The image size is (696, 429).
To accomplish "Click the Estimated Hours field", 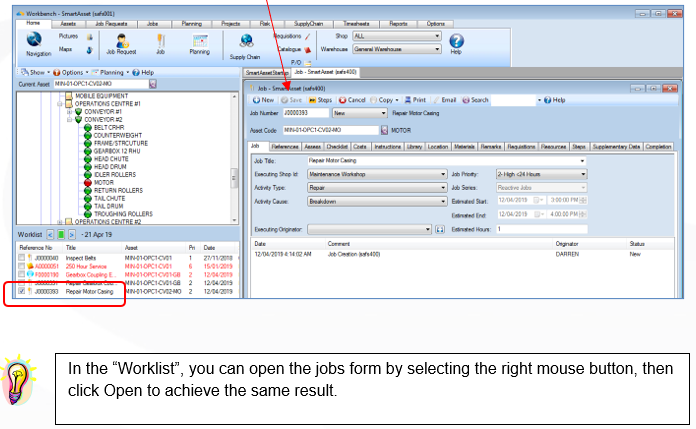I will click(542, 230).
